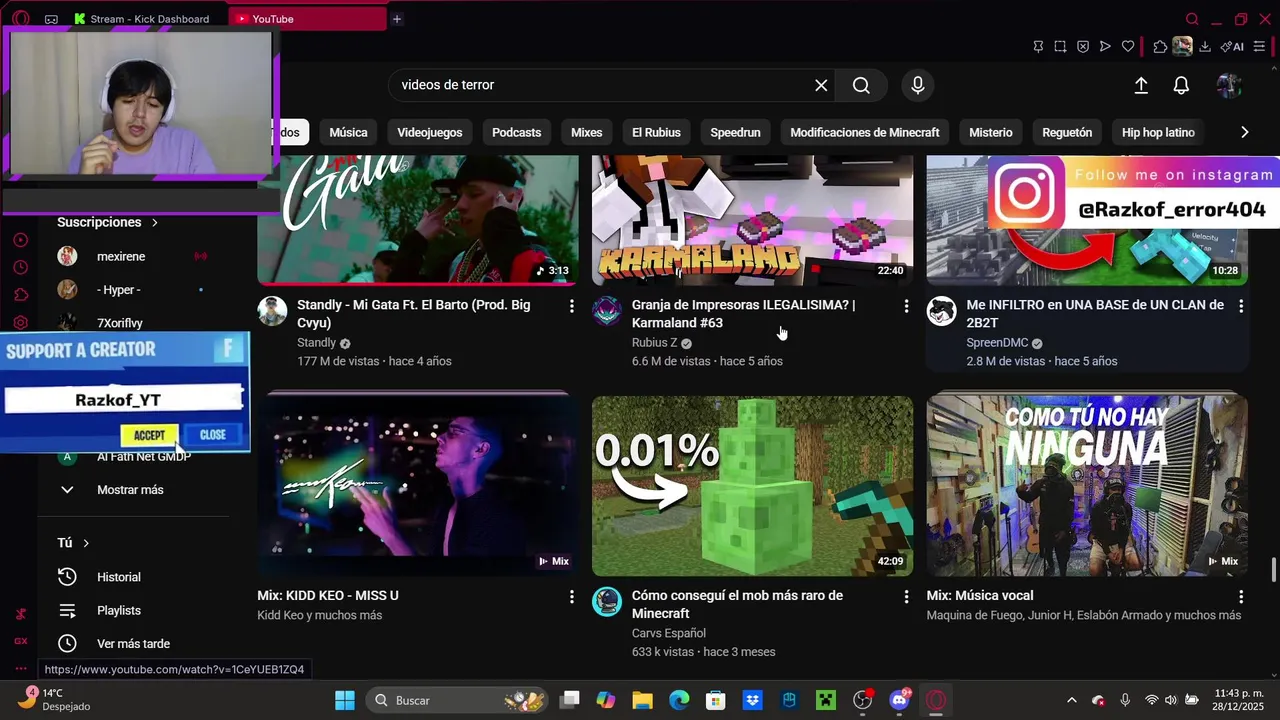
Task: Open the Mix: KIDD KEO - MISS U thumbnail
Action: click(418, 486)
